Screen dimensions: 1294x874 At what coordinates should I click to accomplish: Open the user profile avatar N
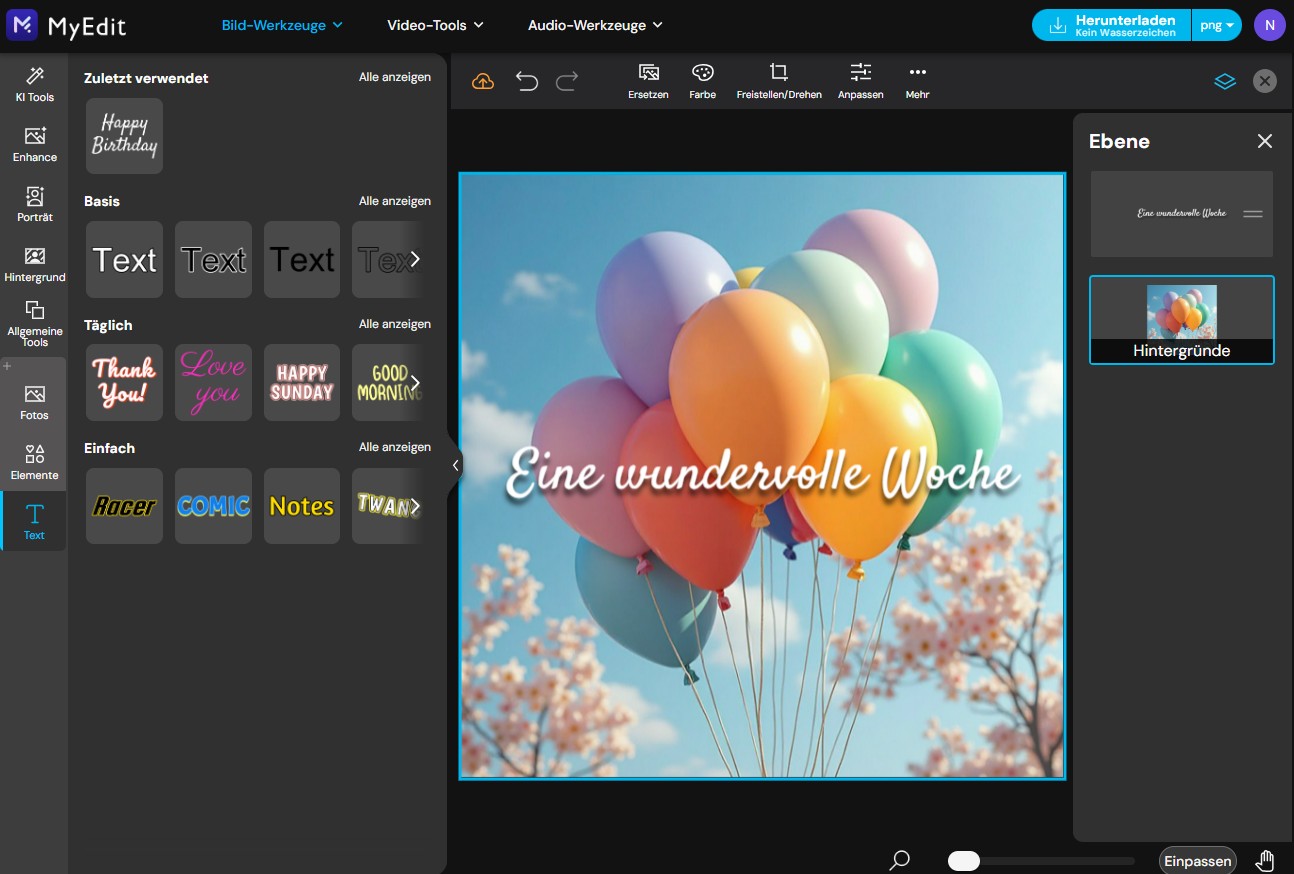[1270, 25]
